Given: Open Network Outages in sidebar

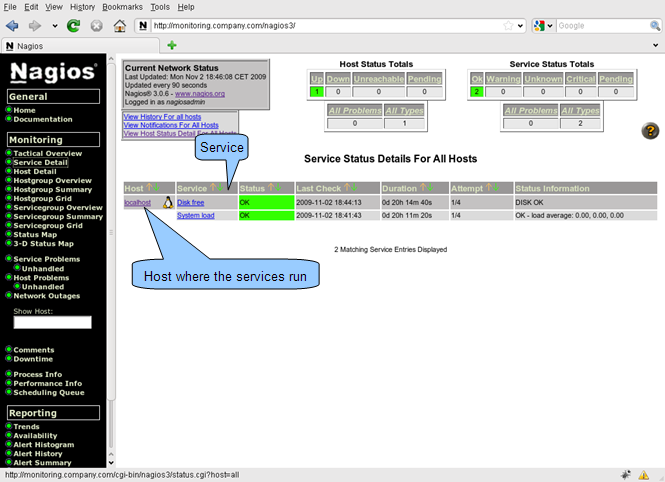Looking at the screenshot, I should (47, 296).
